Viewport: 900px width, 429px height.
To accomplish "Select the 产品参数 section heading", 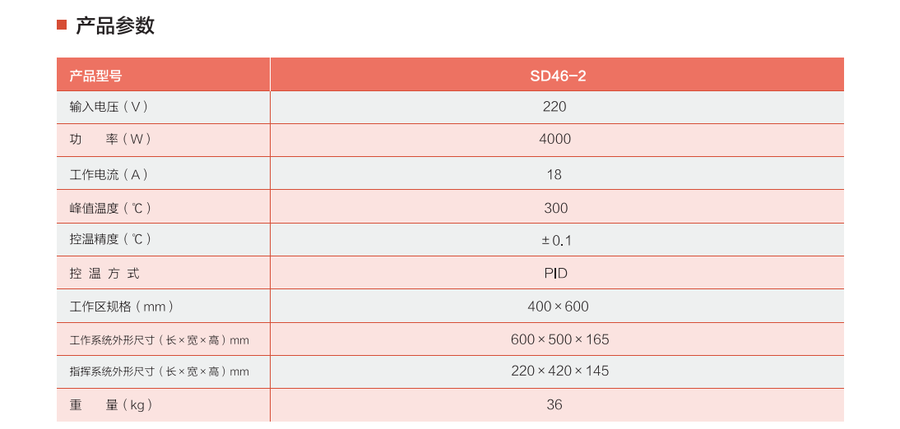I will (115, 26).
